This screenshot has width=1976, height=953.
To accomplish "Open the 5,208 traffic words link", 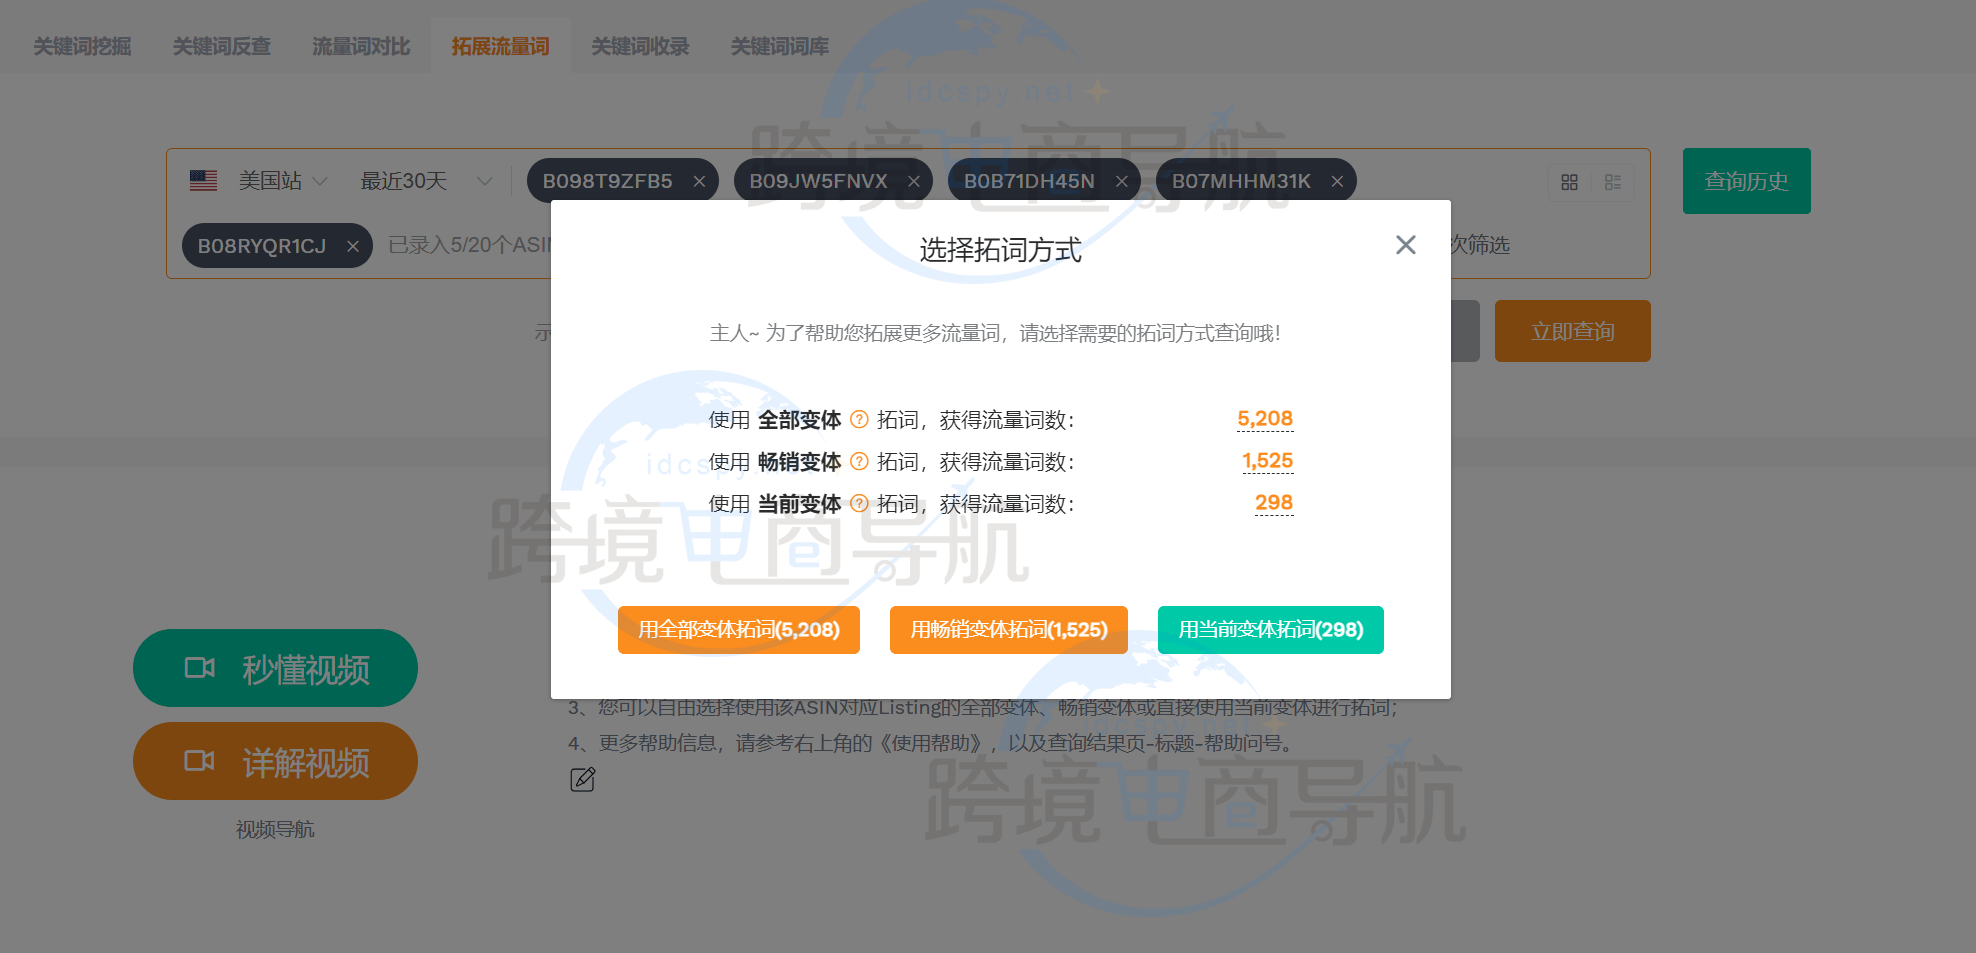I will pyautogui.click(x=1264, y=418).
